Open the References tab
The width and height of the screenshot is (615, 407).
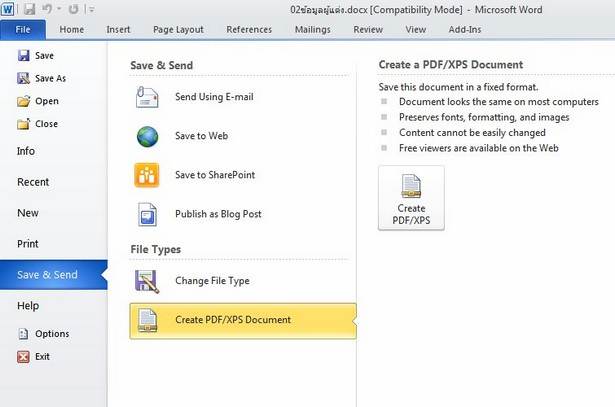pyautogui.click(x=249, y=30)
